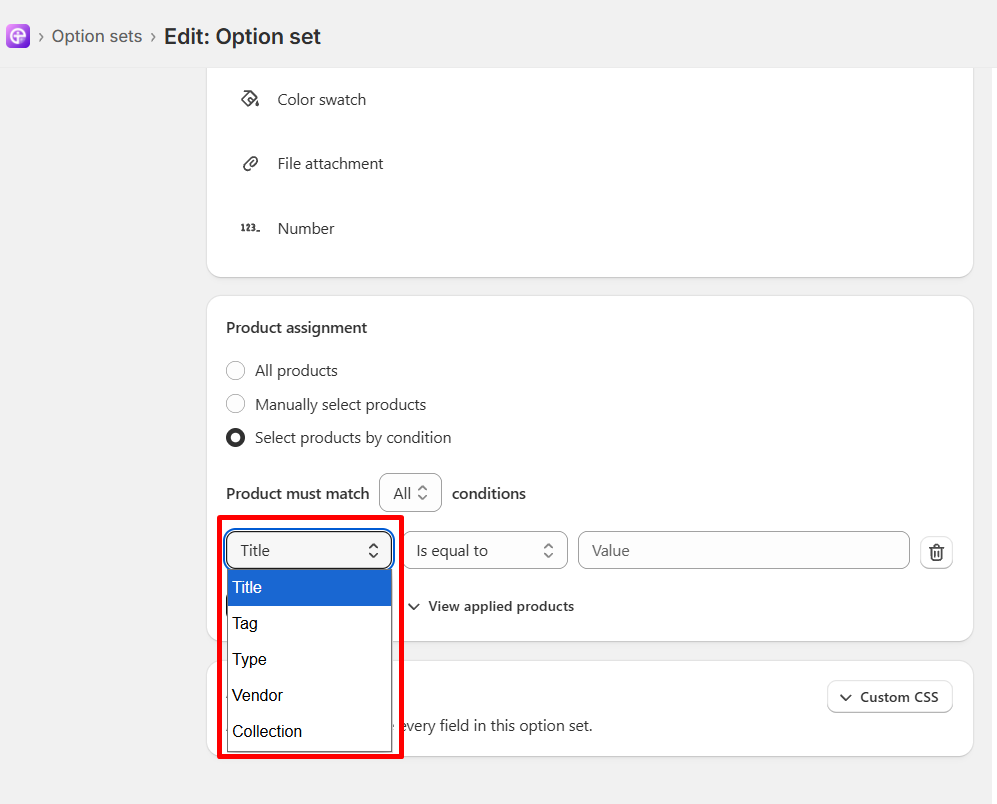Click the File attachment paperclip icon
Screen dimensions: 997x804
pyautogui.click(x=251, y=163)
